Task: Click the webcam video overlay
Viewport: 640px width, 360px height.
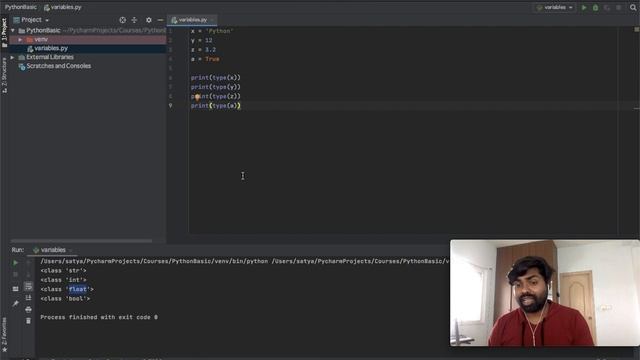Action: click(544, 293)
